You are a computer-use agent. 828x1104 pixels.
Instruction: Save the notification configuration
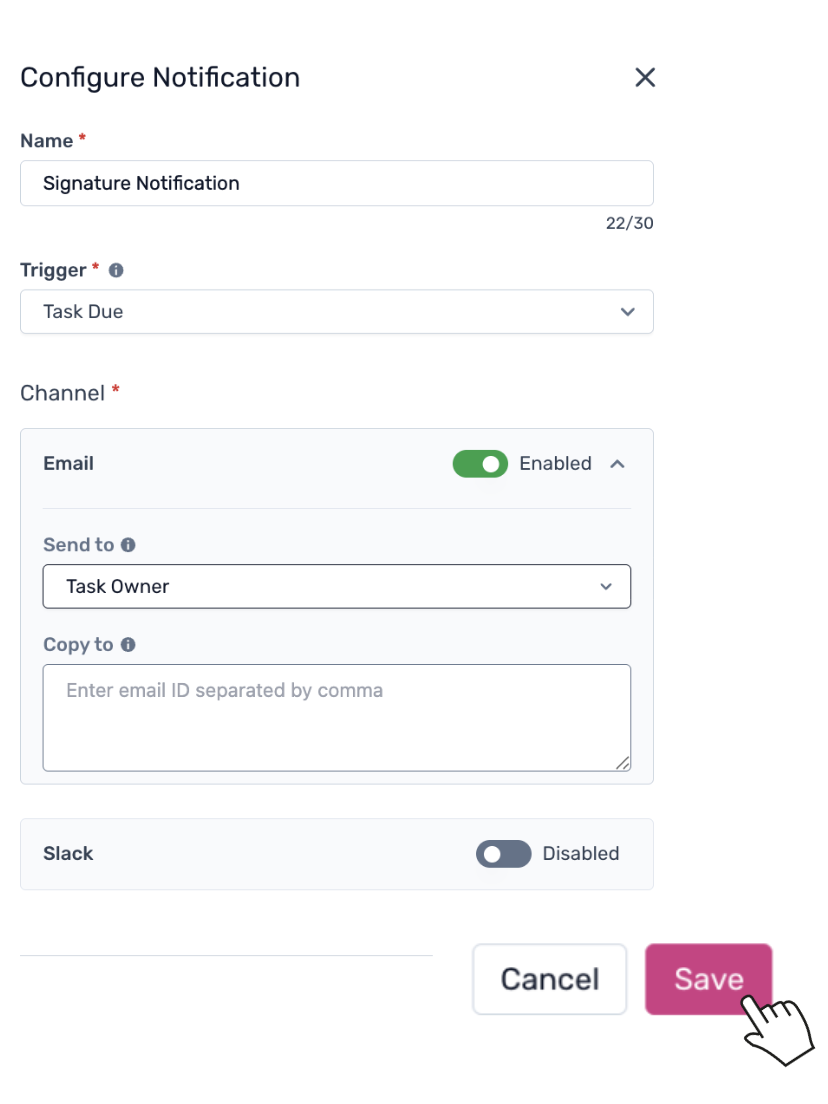708,979
